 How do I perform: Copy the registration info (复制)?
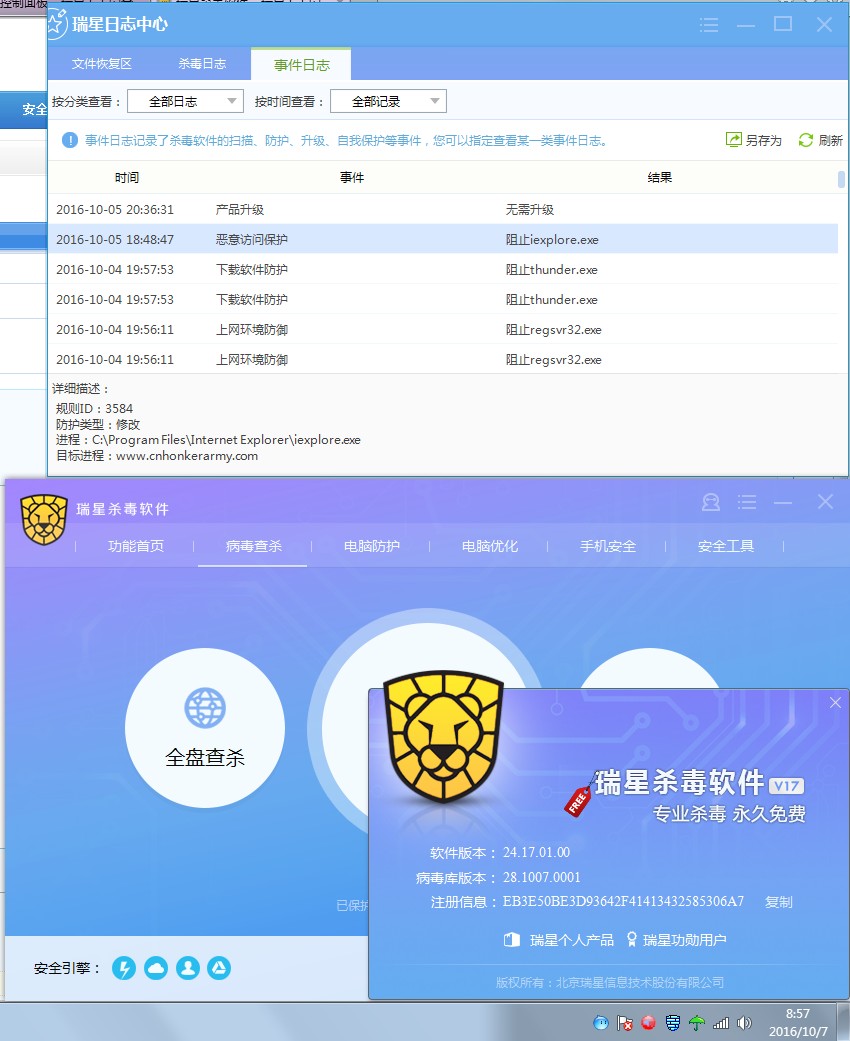778,902
